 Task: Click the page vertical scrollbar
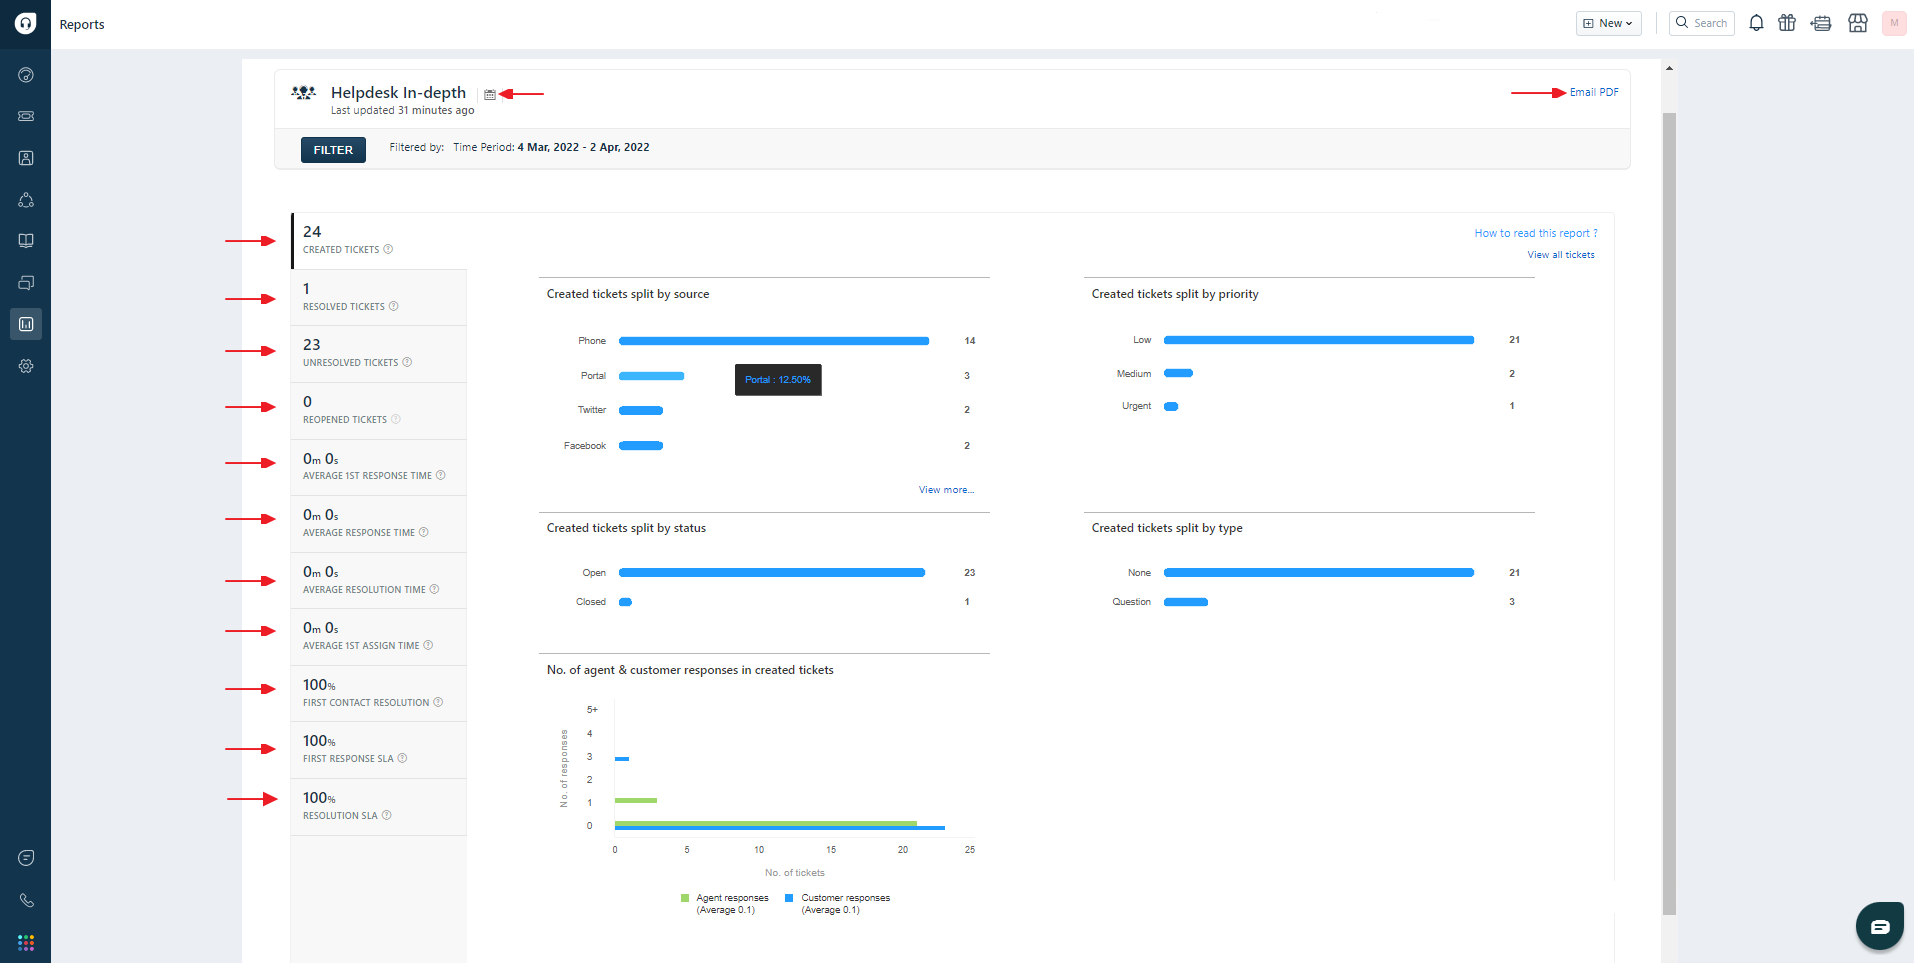click(x=1669, y=513)
